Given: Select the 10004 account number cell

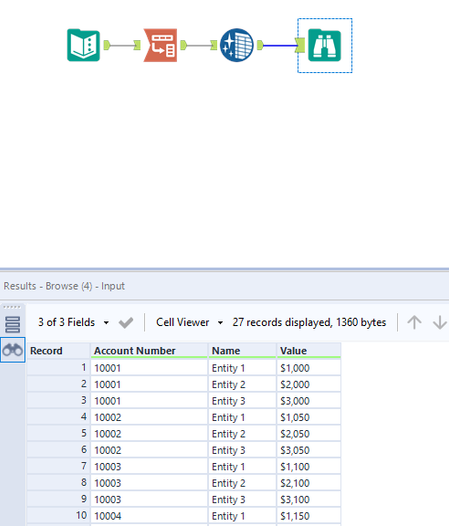Looking at the screenshot, I should coord(149,516).
